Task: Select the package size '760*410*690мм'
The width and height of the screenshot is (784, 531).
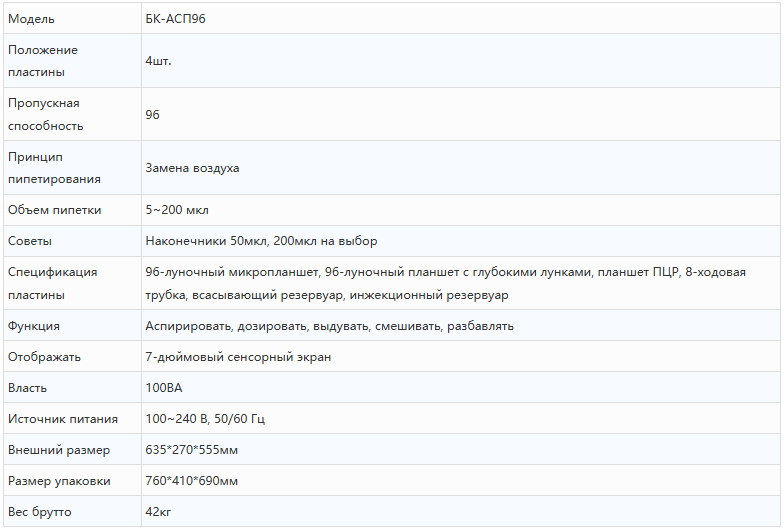Action: coord(192,481)
